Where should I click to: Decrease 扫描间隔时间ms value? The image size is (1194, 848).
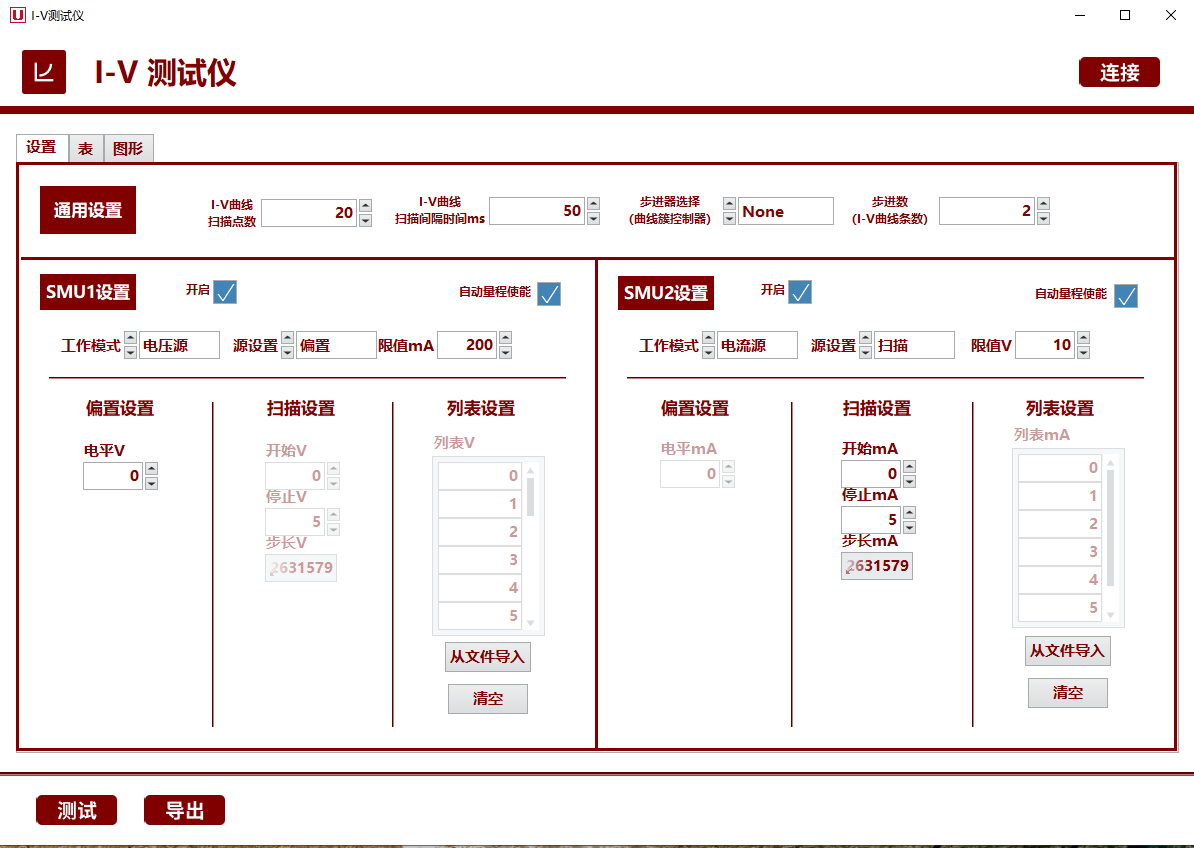[593, 218]
